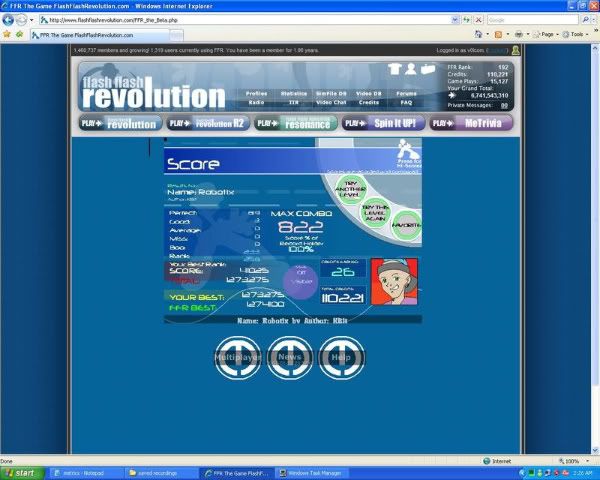Open the Video DB nav link
Viewport: 600px width, 480px height.
click(x=368, y=93)
